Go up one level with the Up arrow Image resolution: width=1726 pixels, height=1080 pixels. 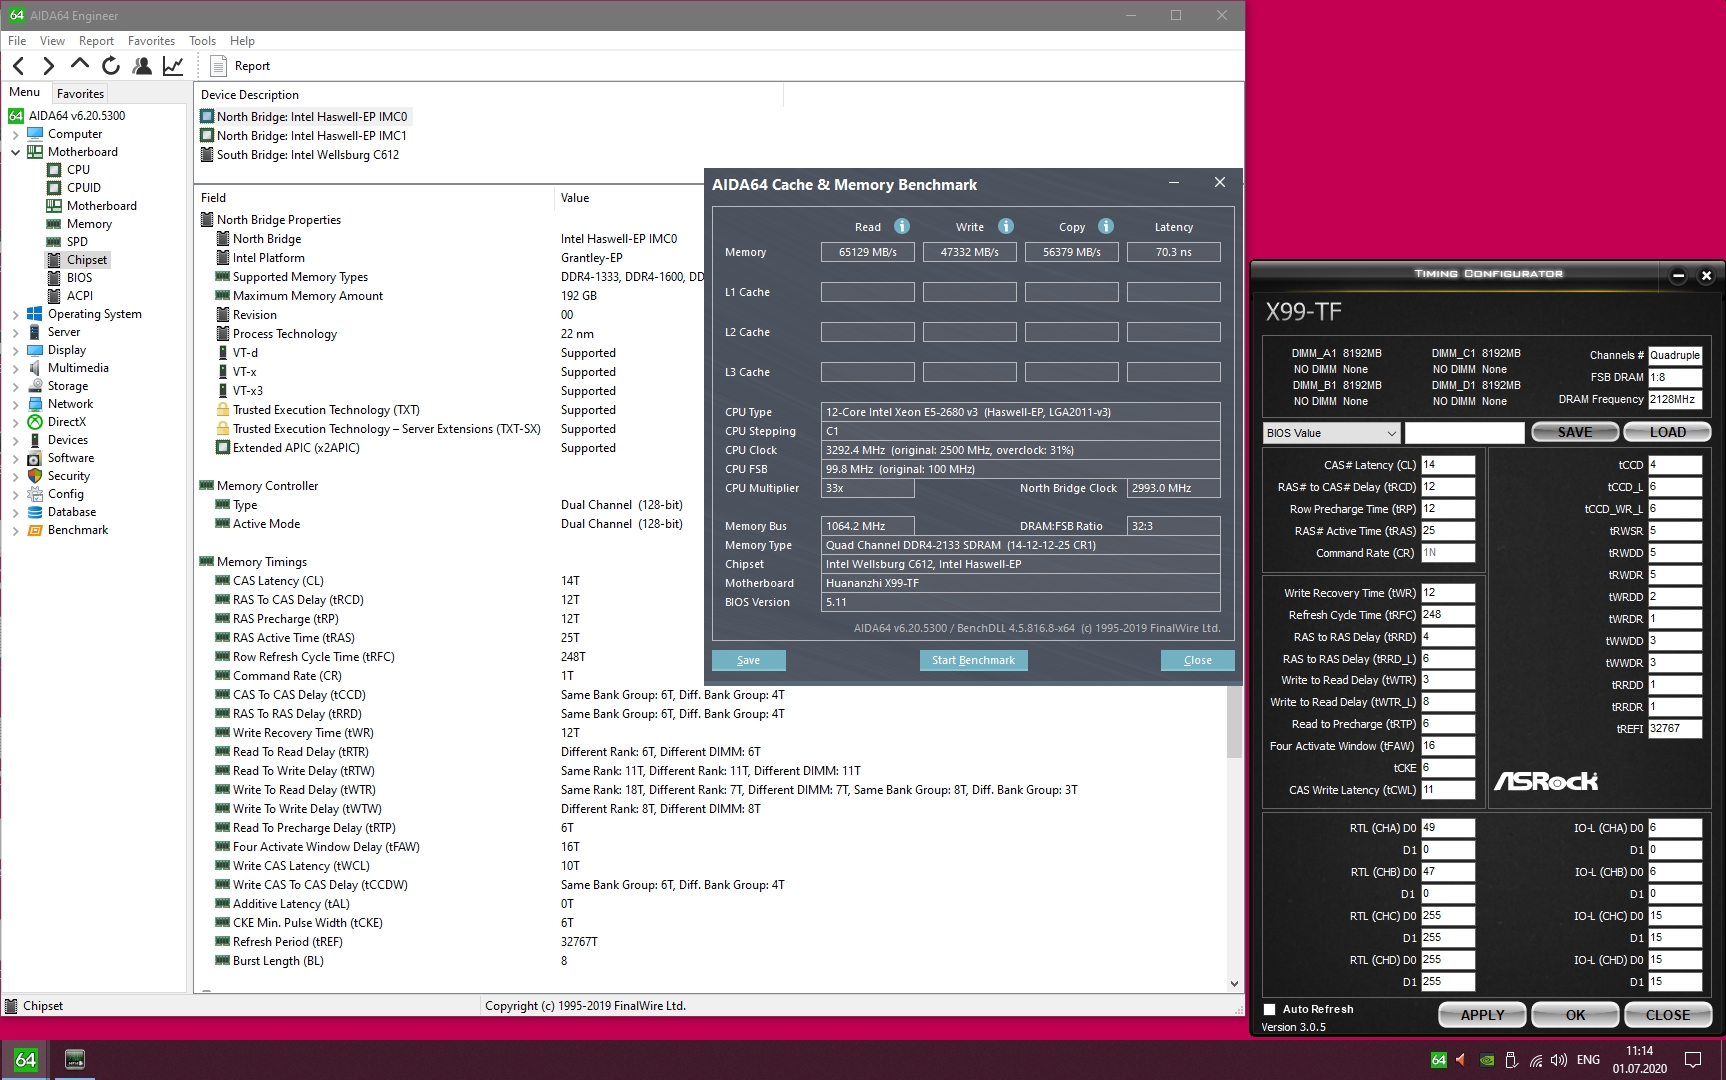coord(80,65)
